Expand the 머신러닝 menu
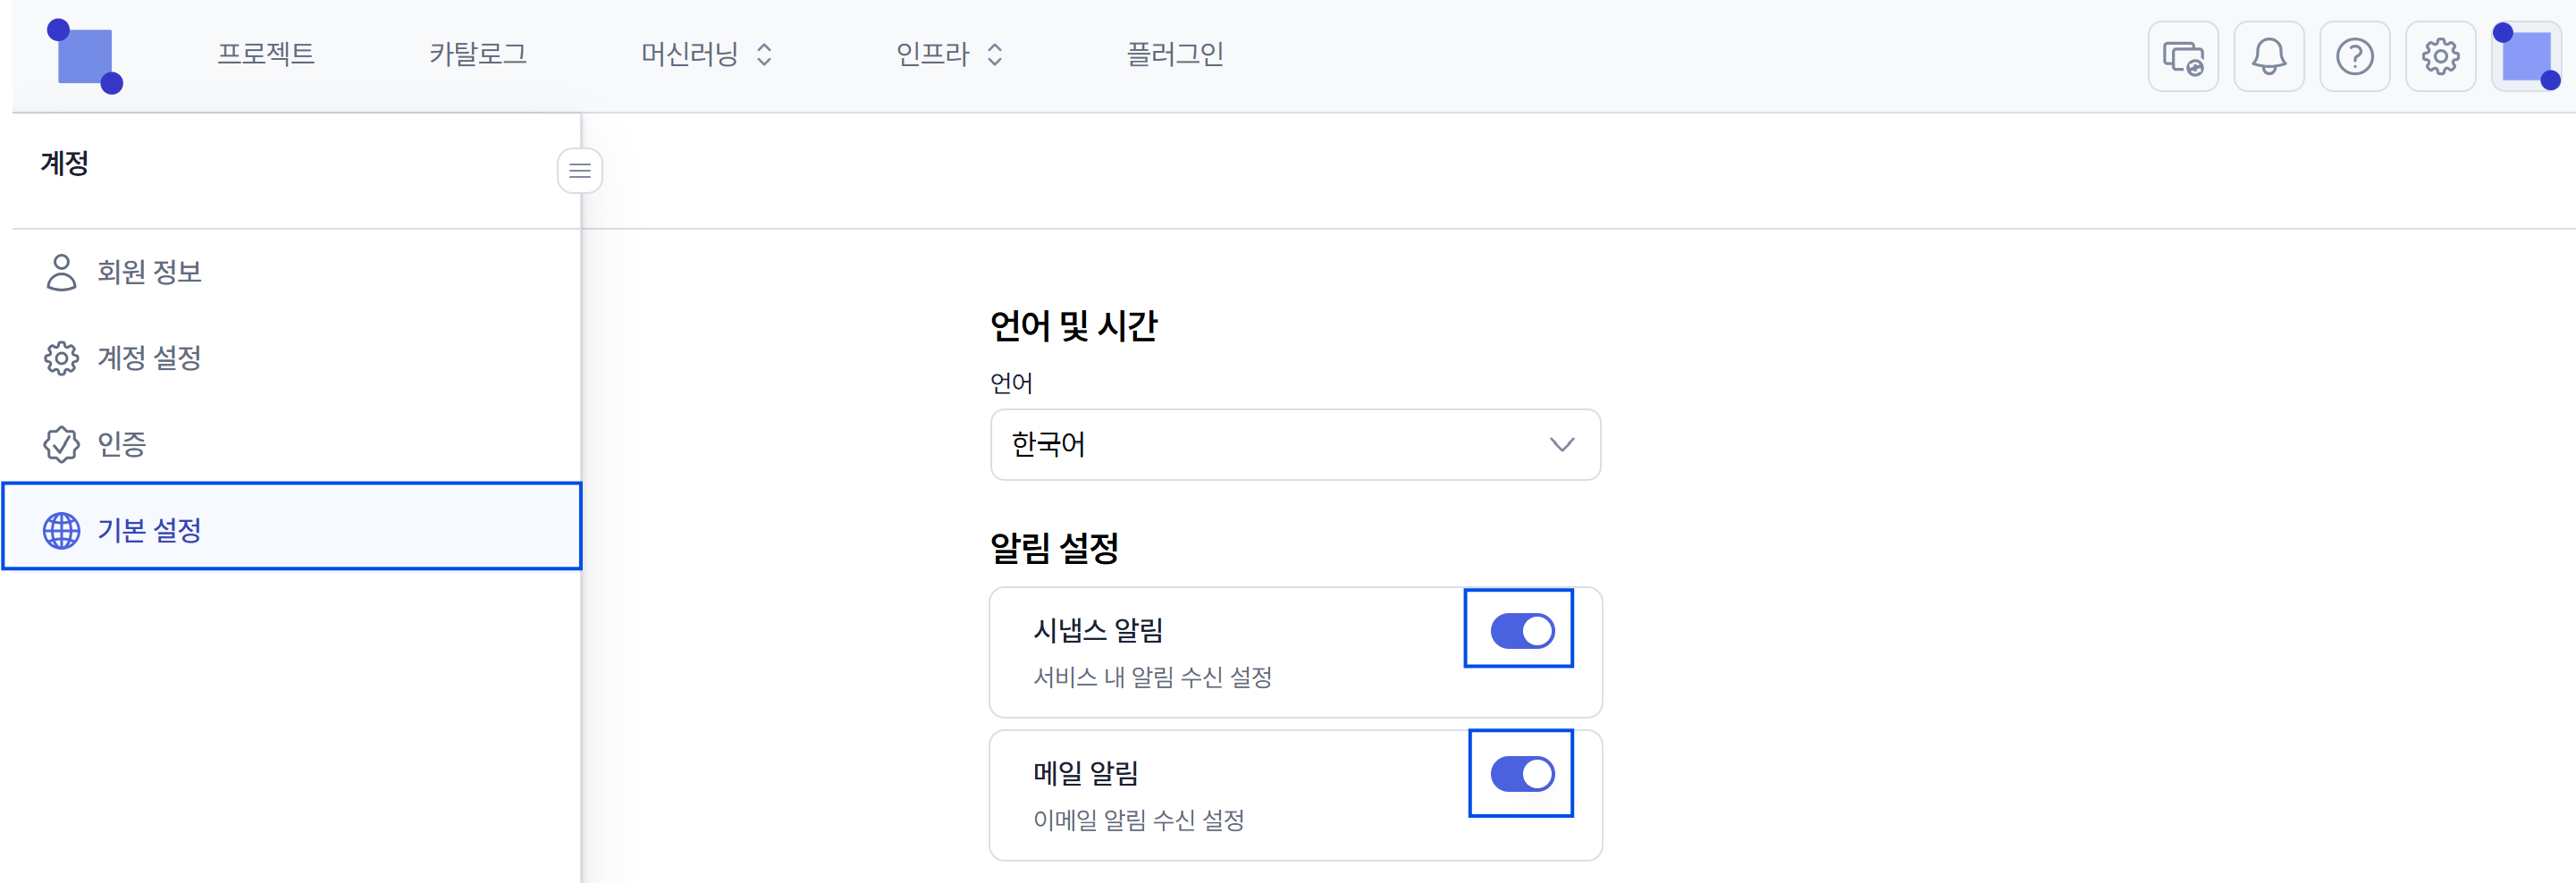 706,54
